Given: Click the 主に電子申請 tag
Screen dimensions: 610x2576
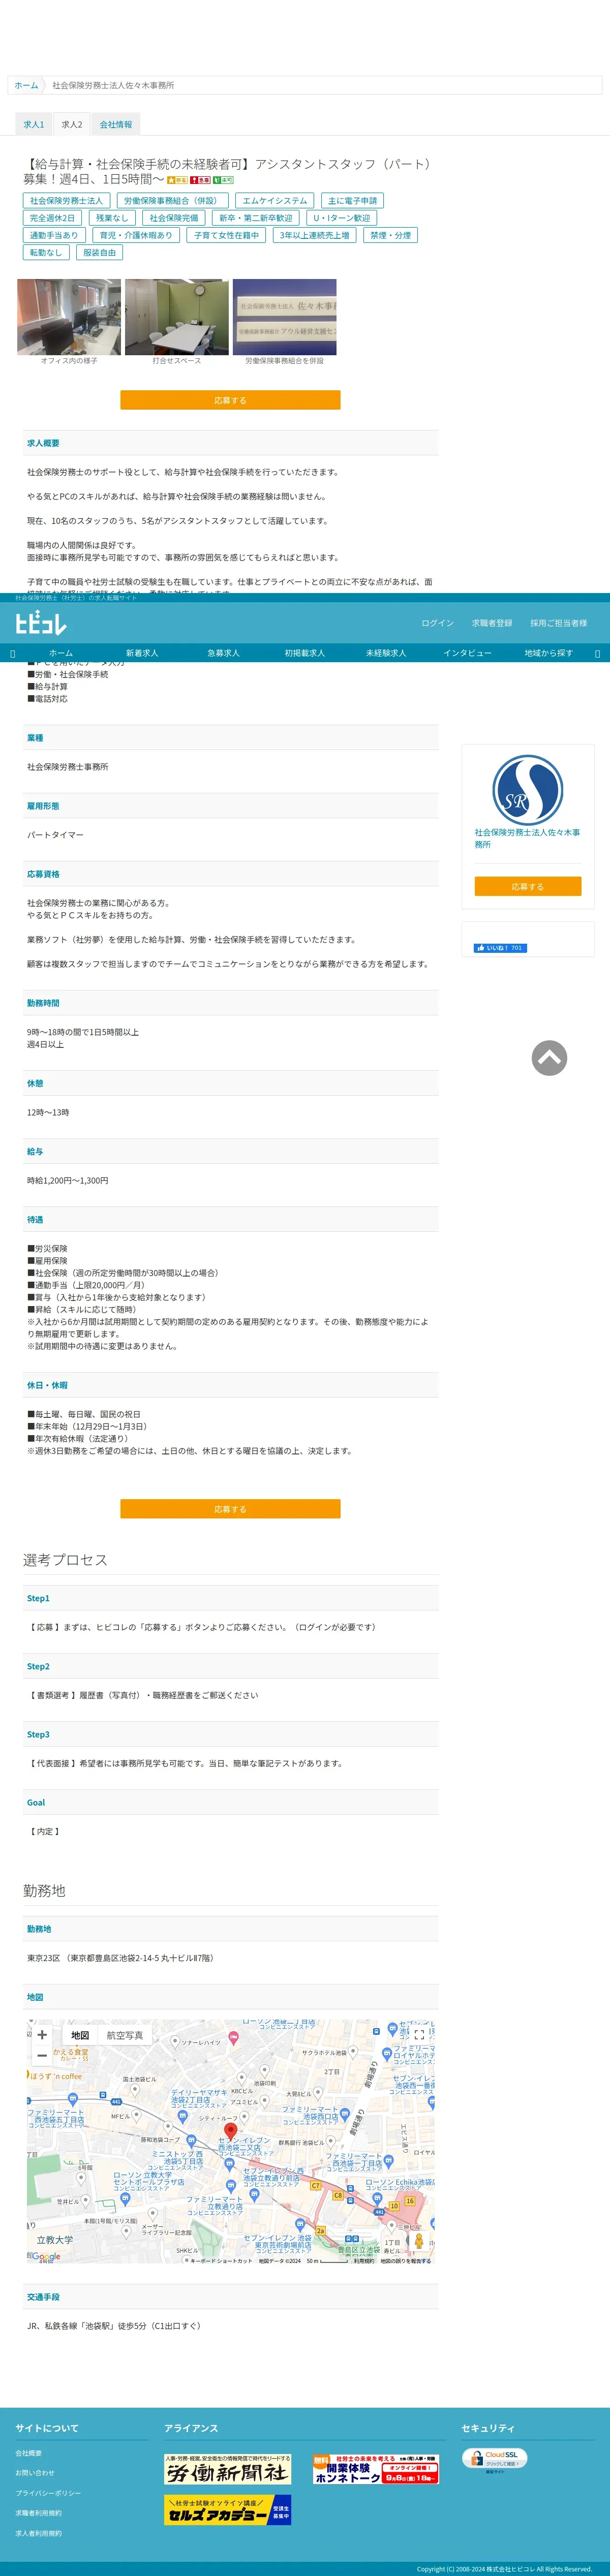Looking at the screenshot, I should (353, 201).
